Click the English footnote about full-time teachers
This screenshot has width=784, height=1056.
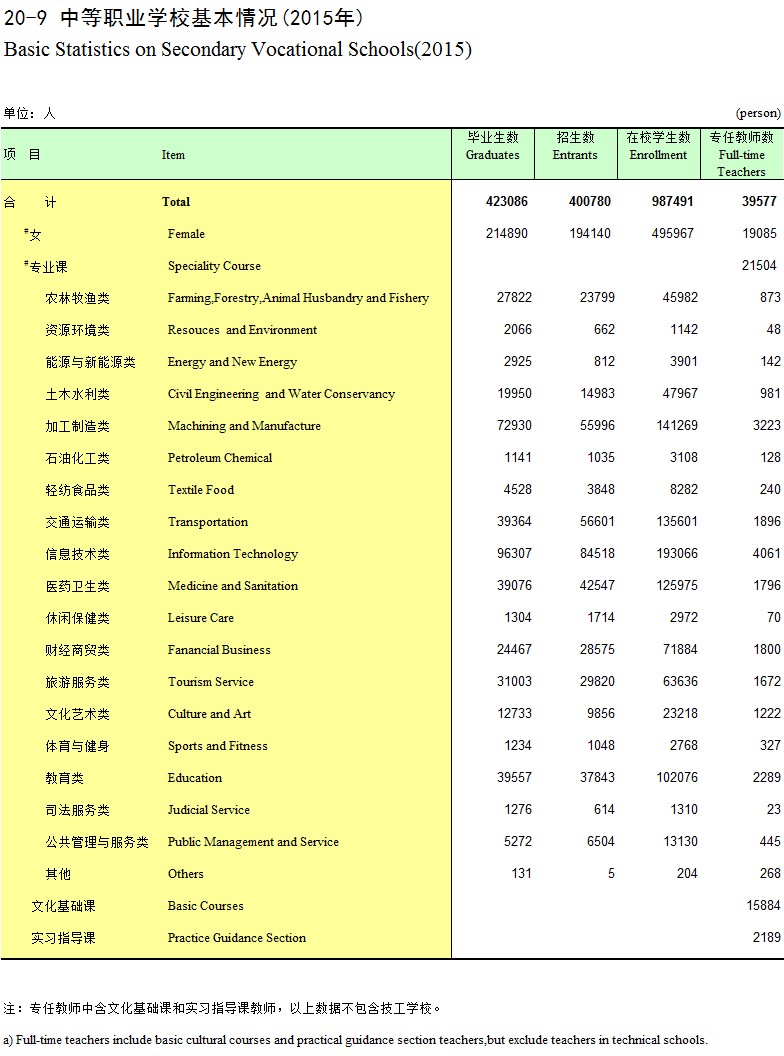pos(356,1040)
